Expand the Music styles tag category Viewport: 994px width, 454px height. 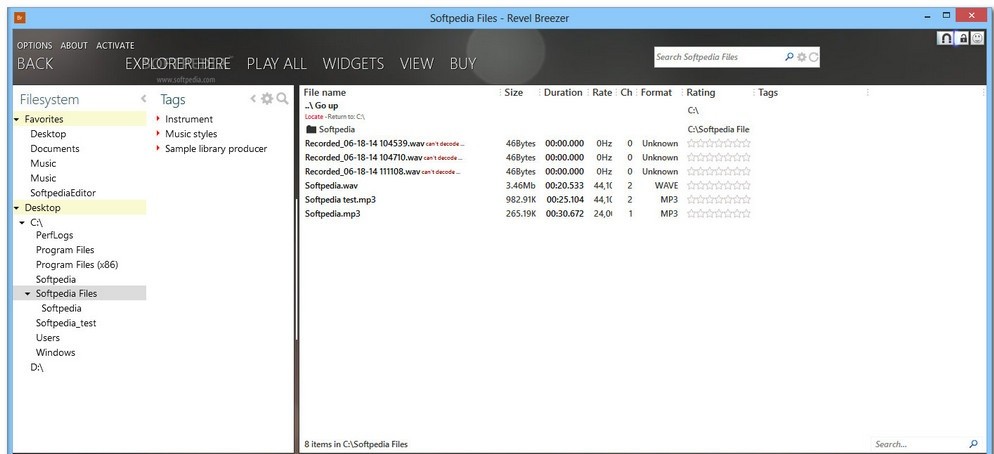[157, 134]
